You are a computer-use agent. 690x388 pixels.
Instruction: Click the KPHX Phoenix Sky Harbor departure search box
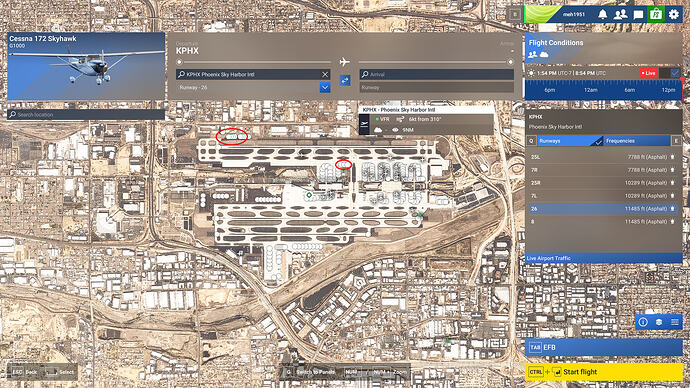coord(253,74)
